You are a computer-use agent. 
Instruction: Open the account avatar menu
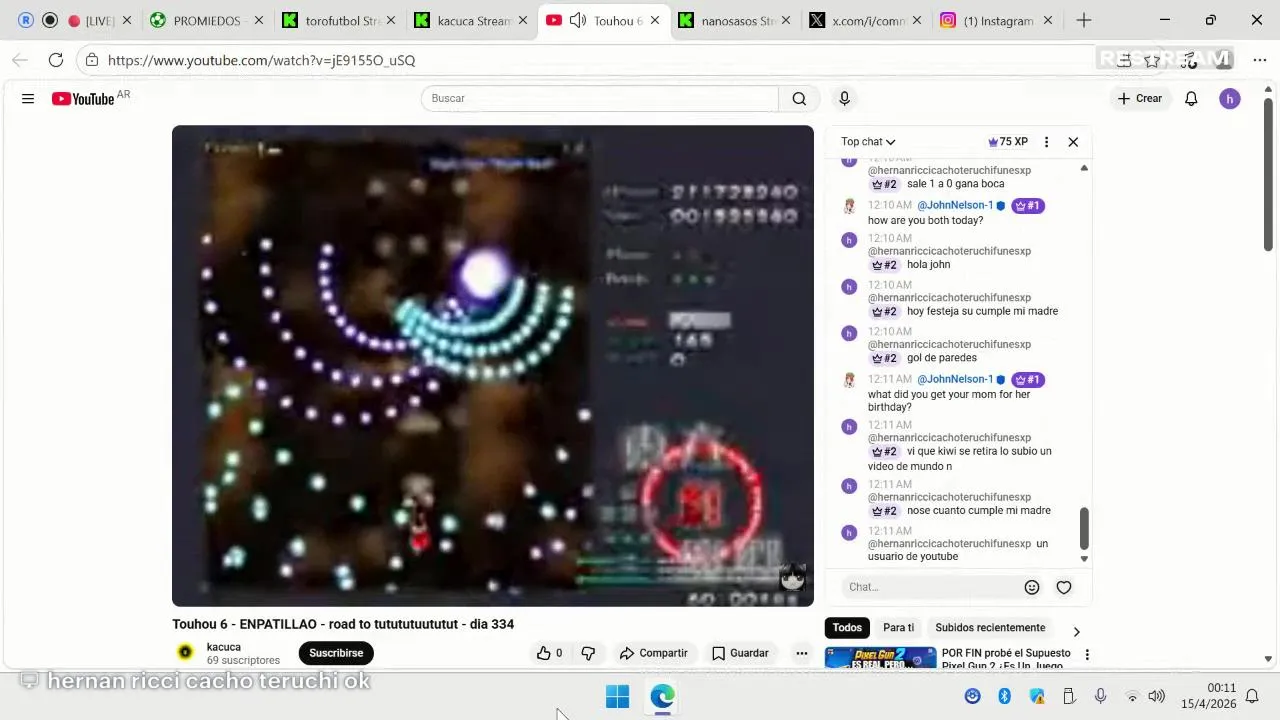pos(1230,98)
